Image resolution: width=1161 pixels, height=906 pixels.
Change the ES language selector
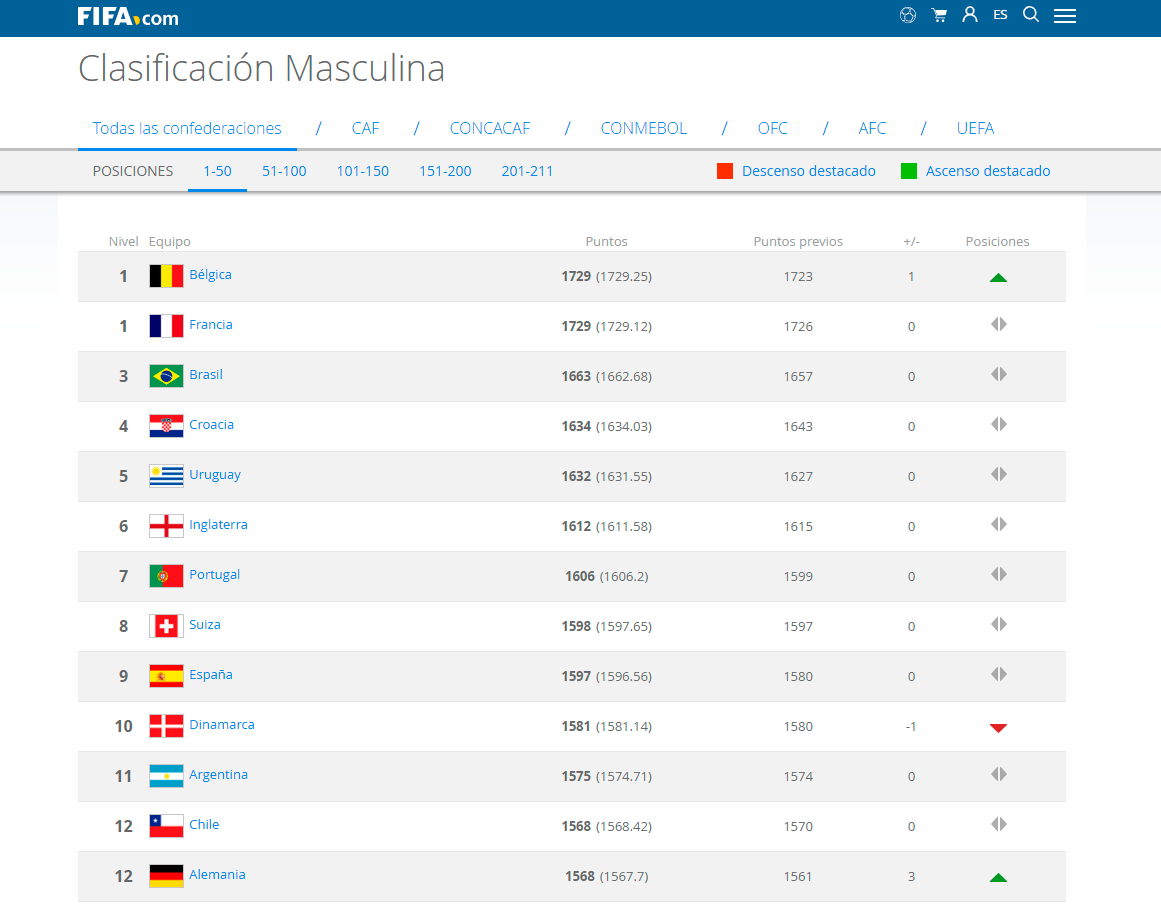click(x=1000, y=15)
